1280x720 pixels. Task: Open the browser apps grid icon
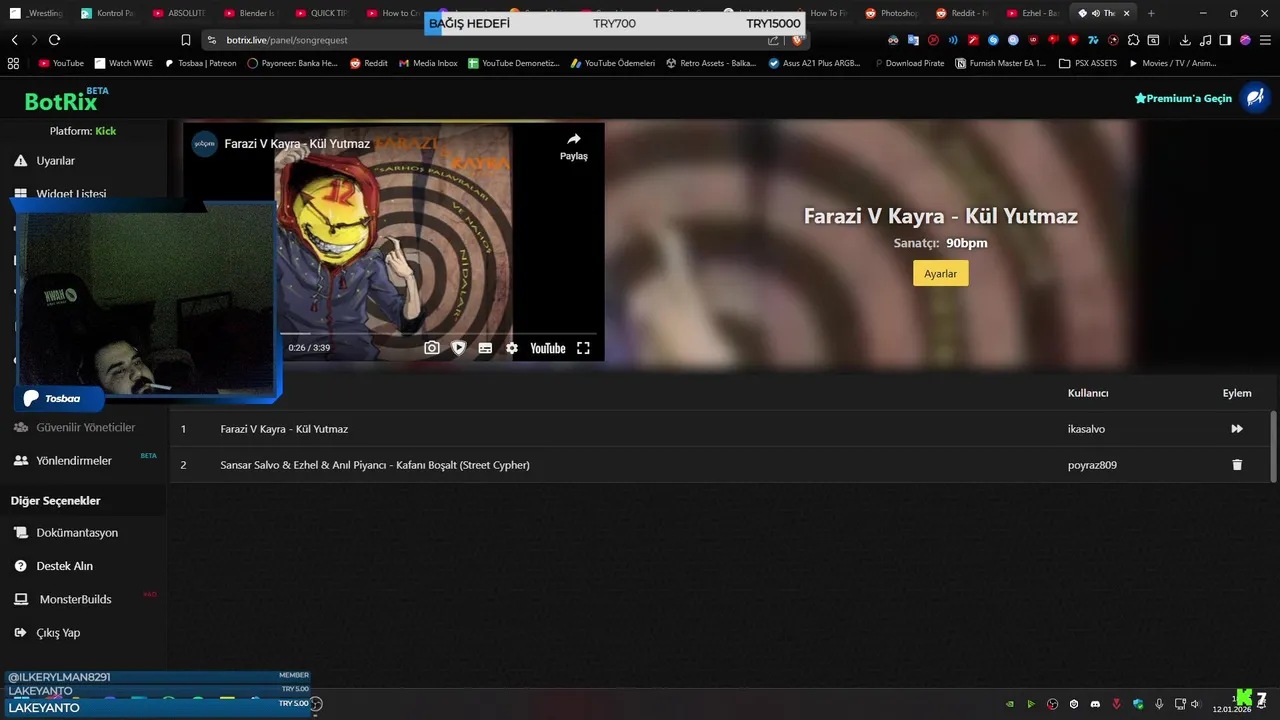(13, 63)
